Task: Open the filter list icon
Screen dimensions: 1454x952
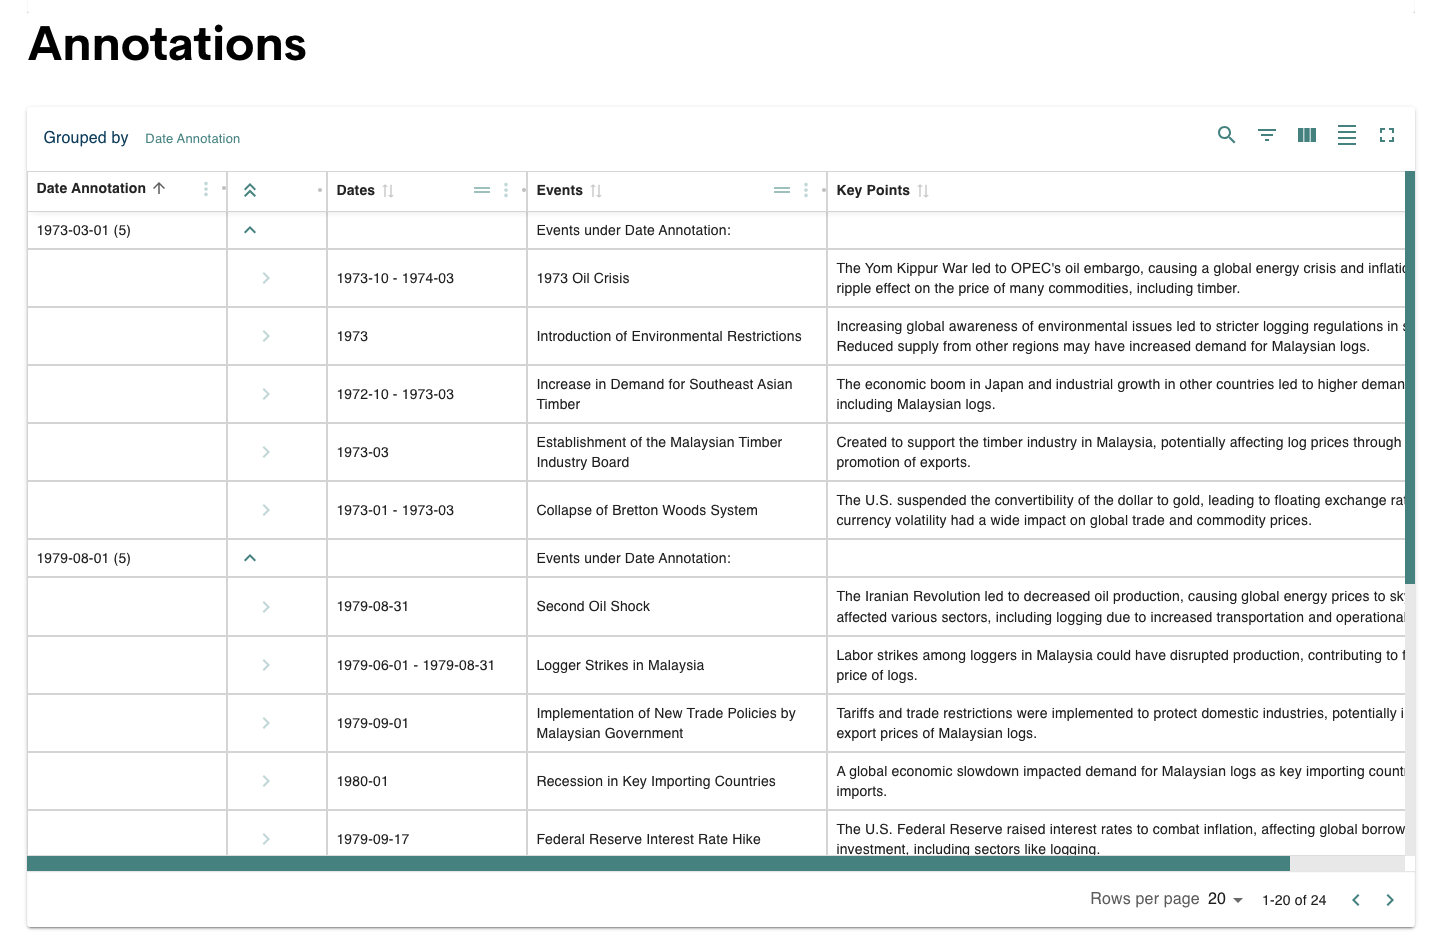Action: click(1266, 135)
